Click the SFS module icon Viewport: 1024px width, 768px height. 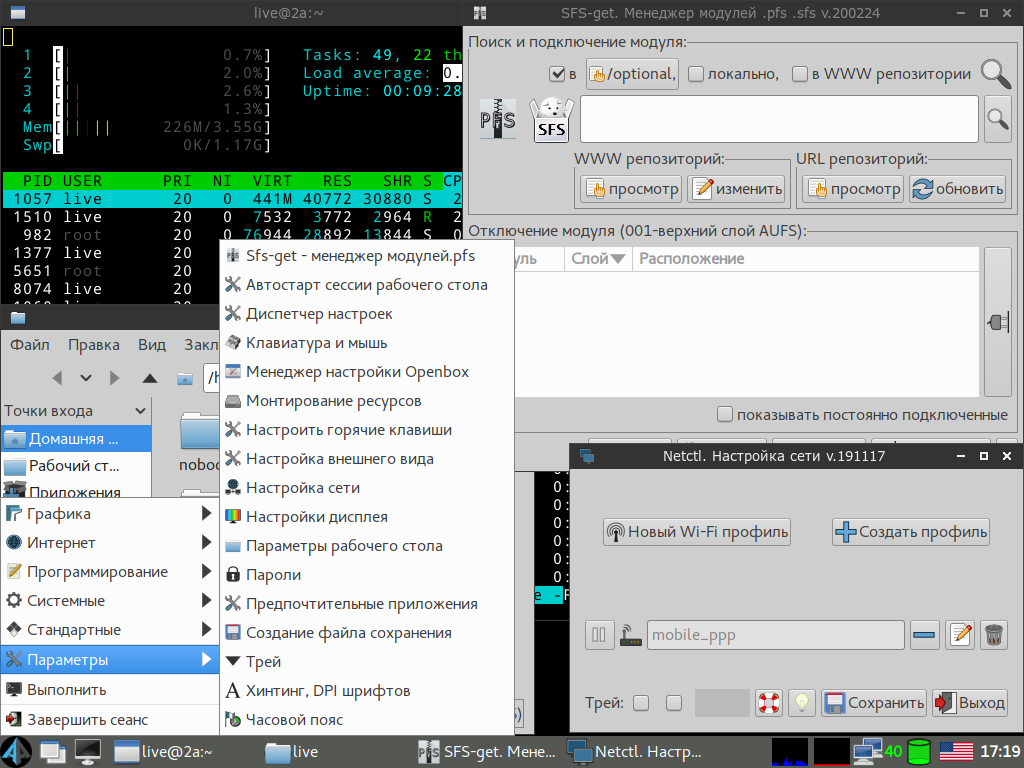552,119
